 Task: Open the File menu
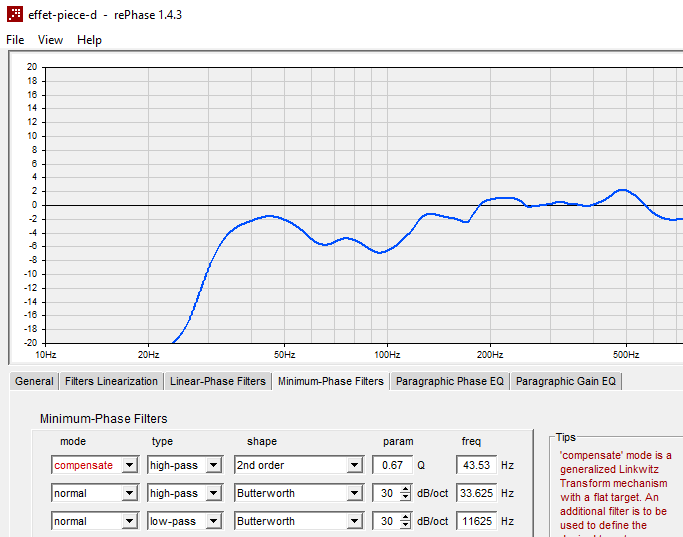(x=15, y=40)
